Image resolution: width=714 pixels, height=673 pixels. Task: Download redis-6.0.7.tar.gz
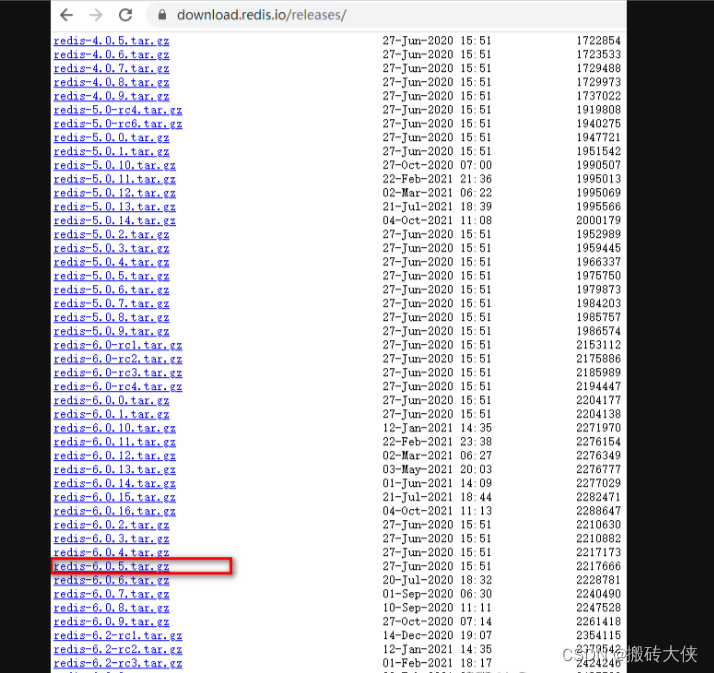[x=112, y=594]
